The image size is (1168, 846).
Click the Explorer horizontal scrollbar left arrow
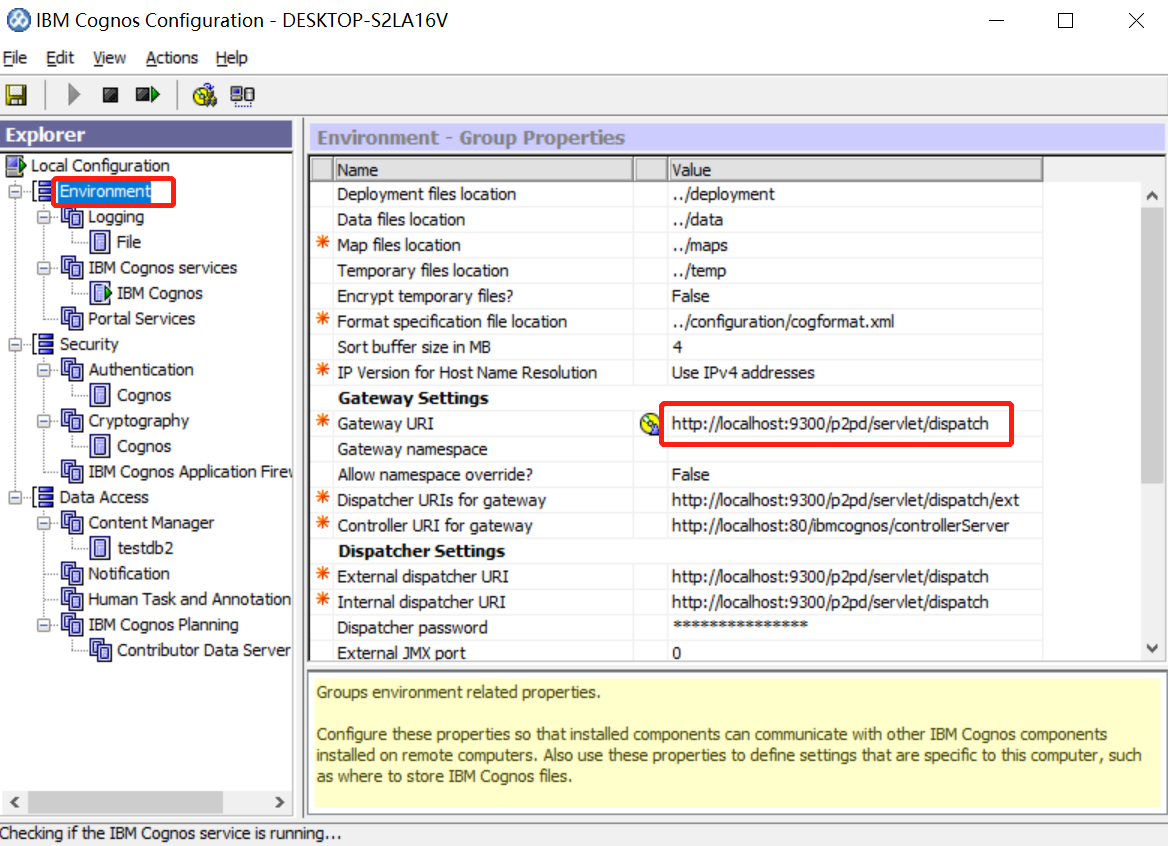coord(14,802)
